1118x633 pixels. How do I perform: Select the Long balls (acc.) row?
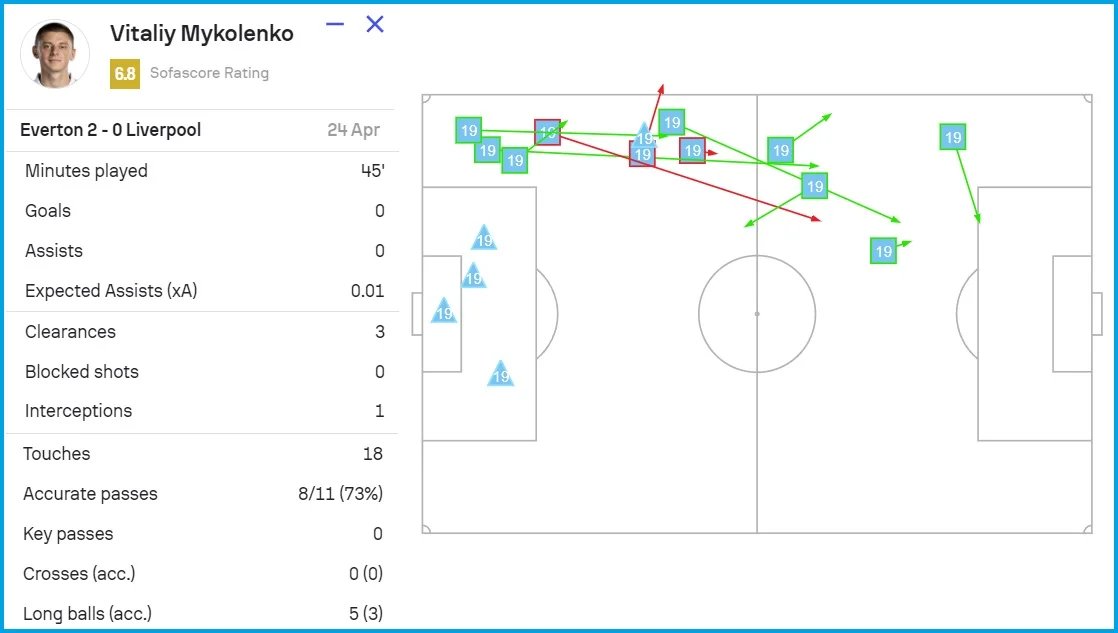pyautogui.click(x=203, y=614)
